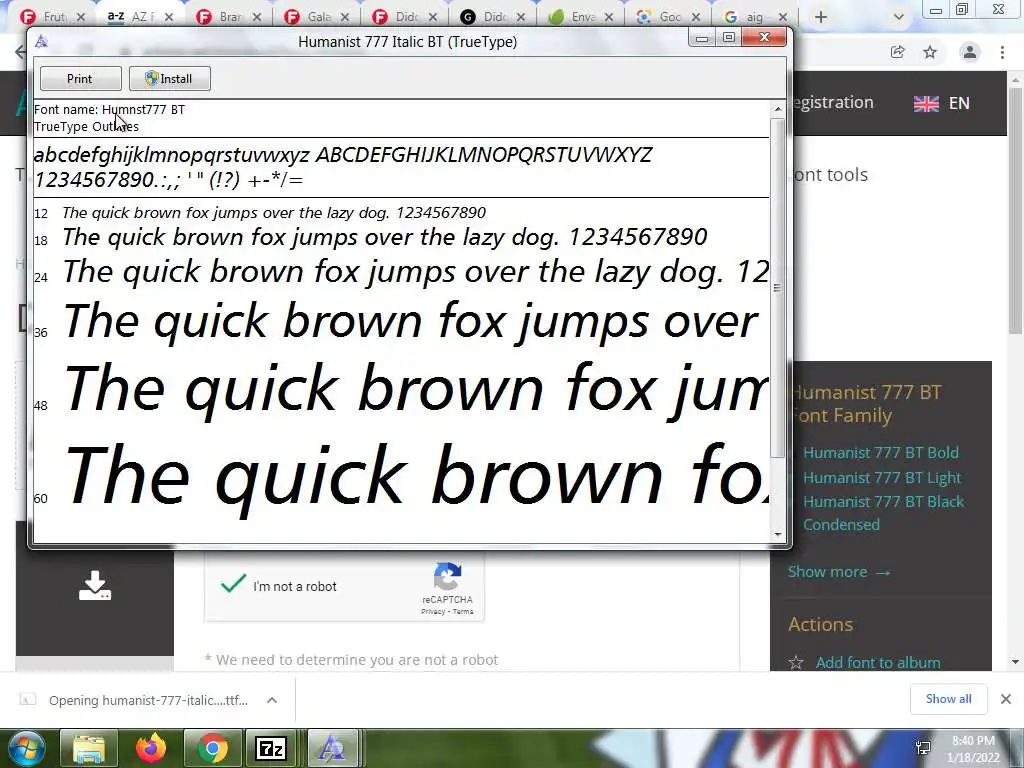The image size is (1024, 768).
Task: Click Show all downloads button
Action: [948, 699]
